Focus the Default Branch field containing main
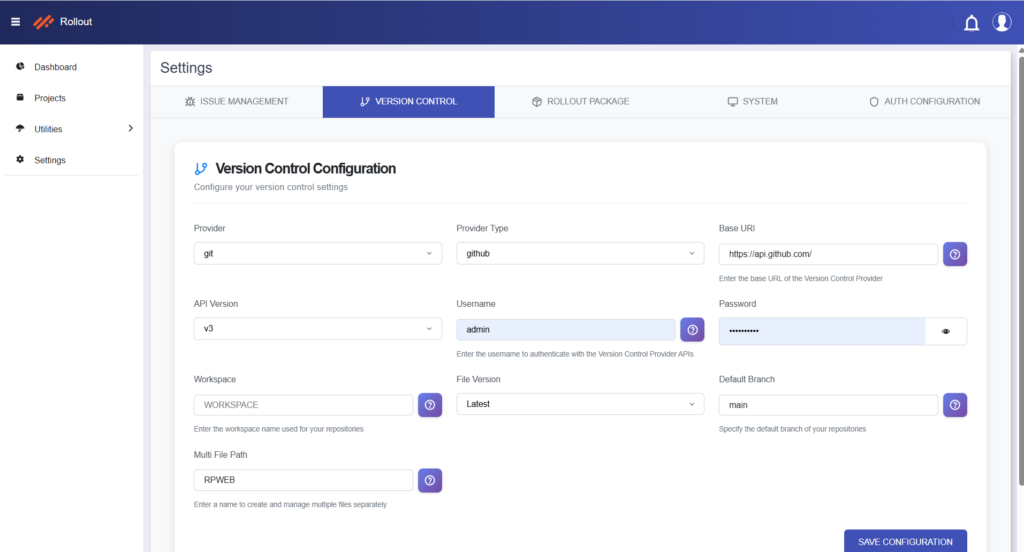This screenshot has width=1024, height=552. [x=828, y=405]
